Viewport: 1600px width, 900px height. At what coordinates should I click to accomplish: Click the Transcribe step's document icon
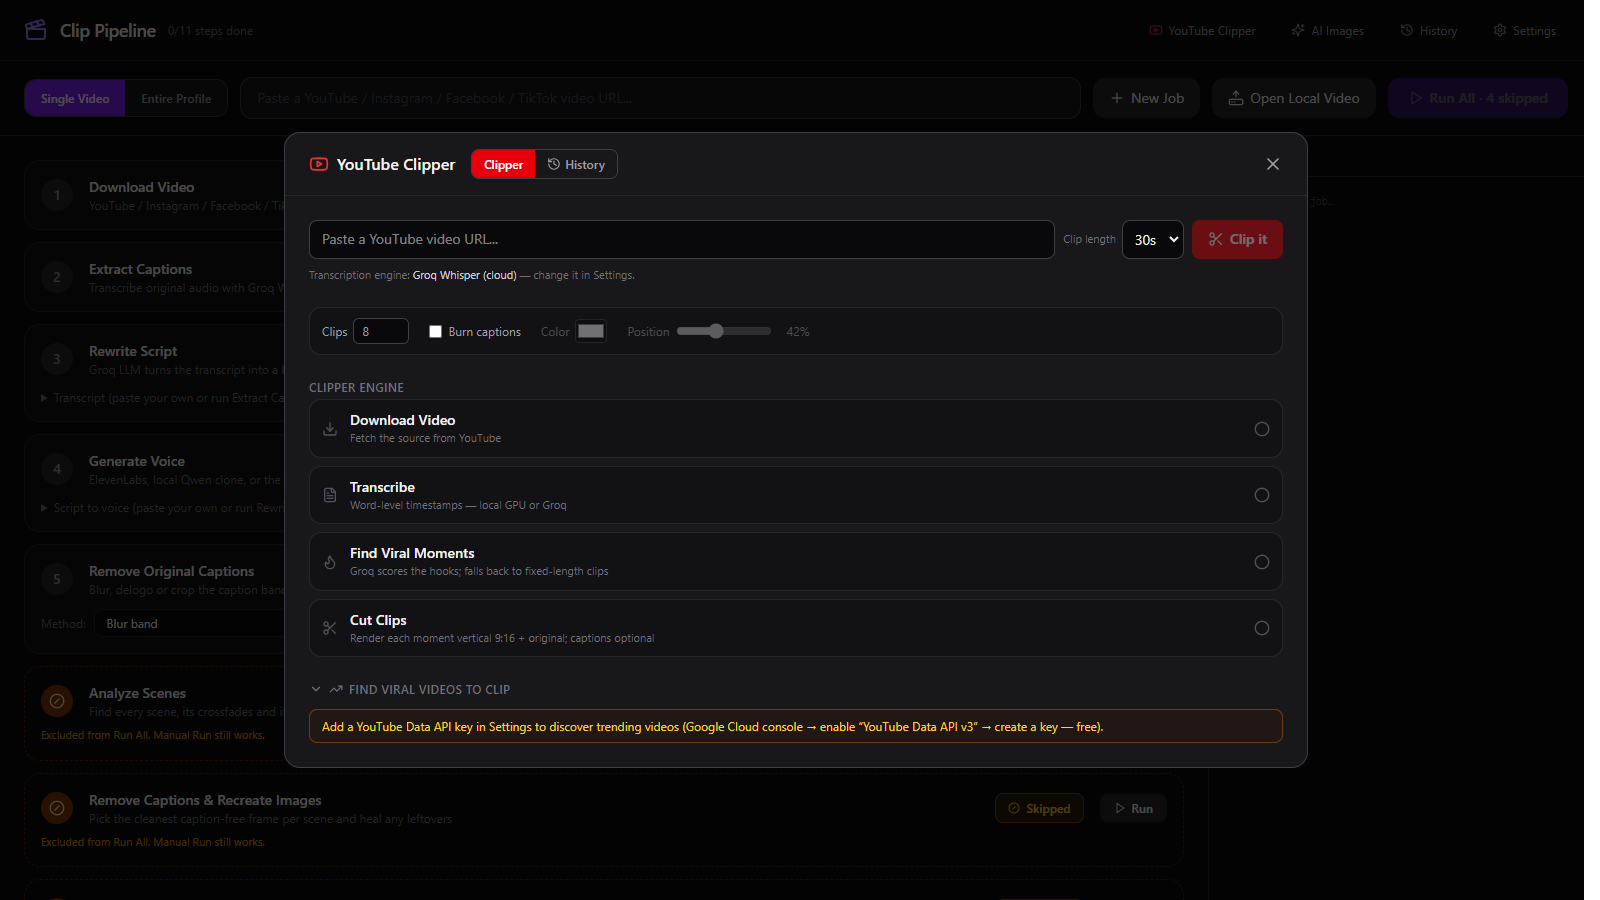coord(330,495)
